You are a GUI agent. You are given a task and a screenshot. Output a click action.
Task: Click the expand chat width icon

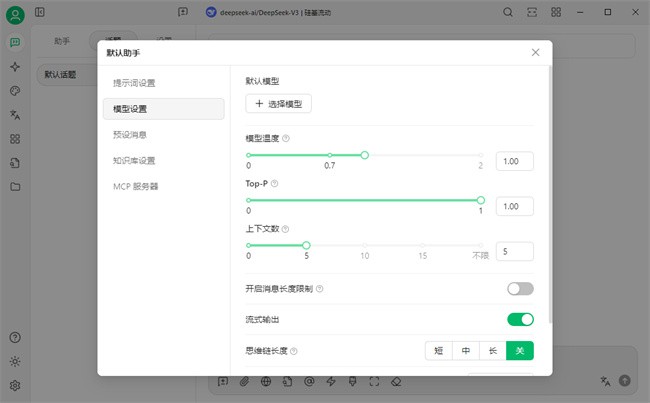pyautogui.click(x=532, y=12)
